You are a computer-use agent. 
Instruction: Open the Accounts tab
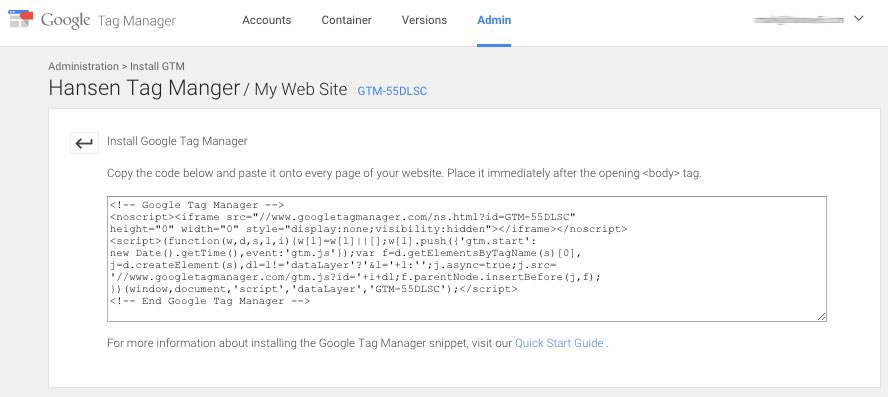pyautogui.click(x=267, y=20)
